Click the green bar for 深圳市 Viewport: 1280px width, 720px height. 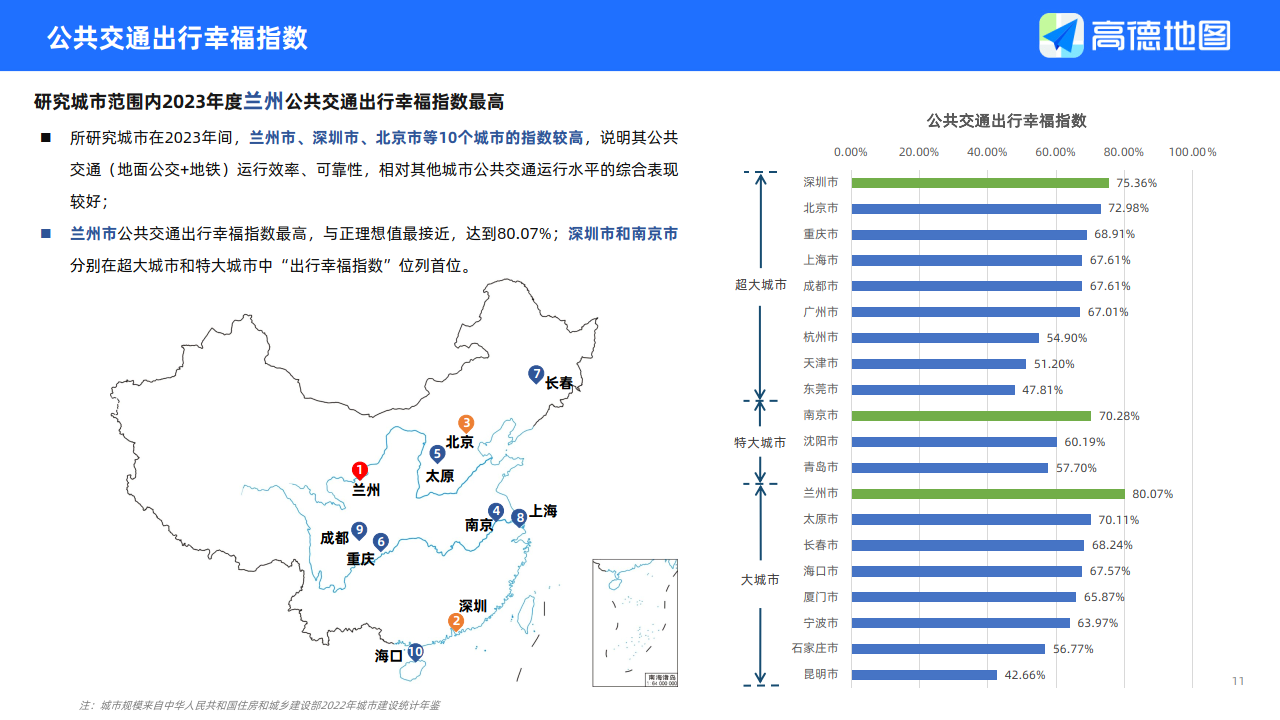(x=980, y=183)
